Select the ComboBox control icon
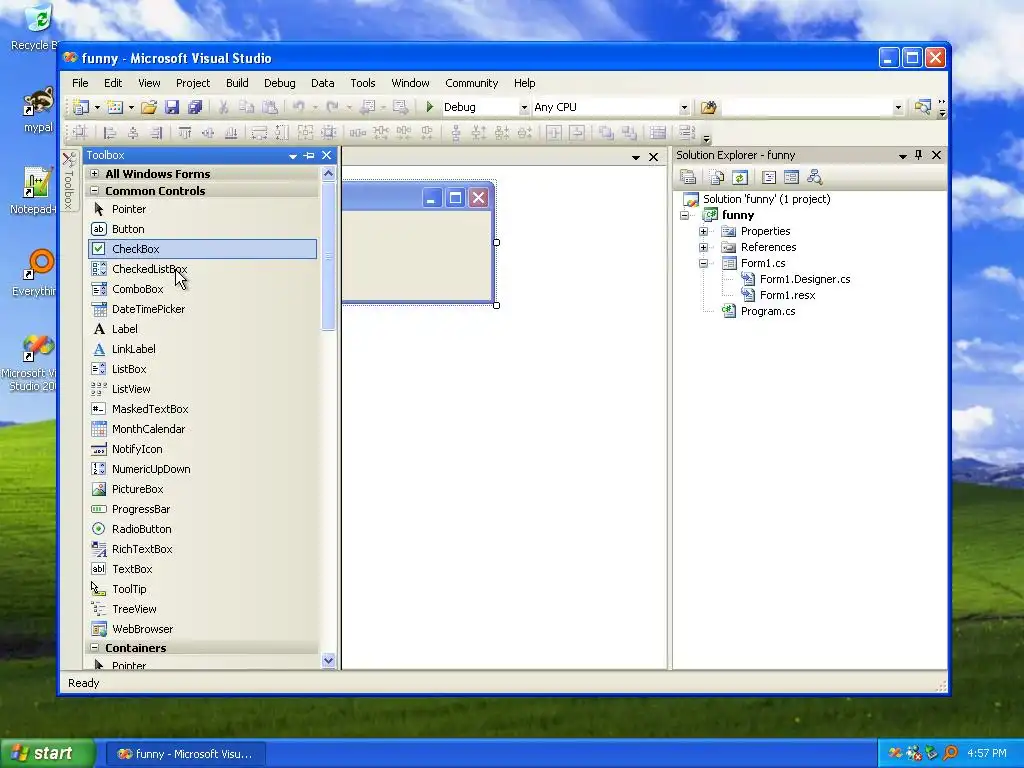This screenshot has width=1024, height=768. (99, 289)
